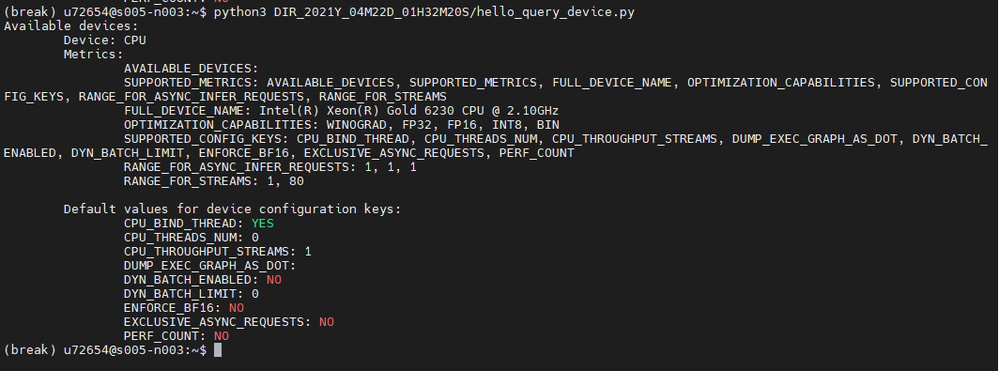Click the 'RANGE_FOR_ASYNC_INFER_REQUESTS: 1, 1, 1' line
999x372 pixels.
pyautogui.click(x=270, y=168)
